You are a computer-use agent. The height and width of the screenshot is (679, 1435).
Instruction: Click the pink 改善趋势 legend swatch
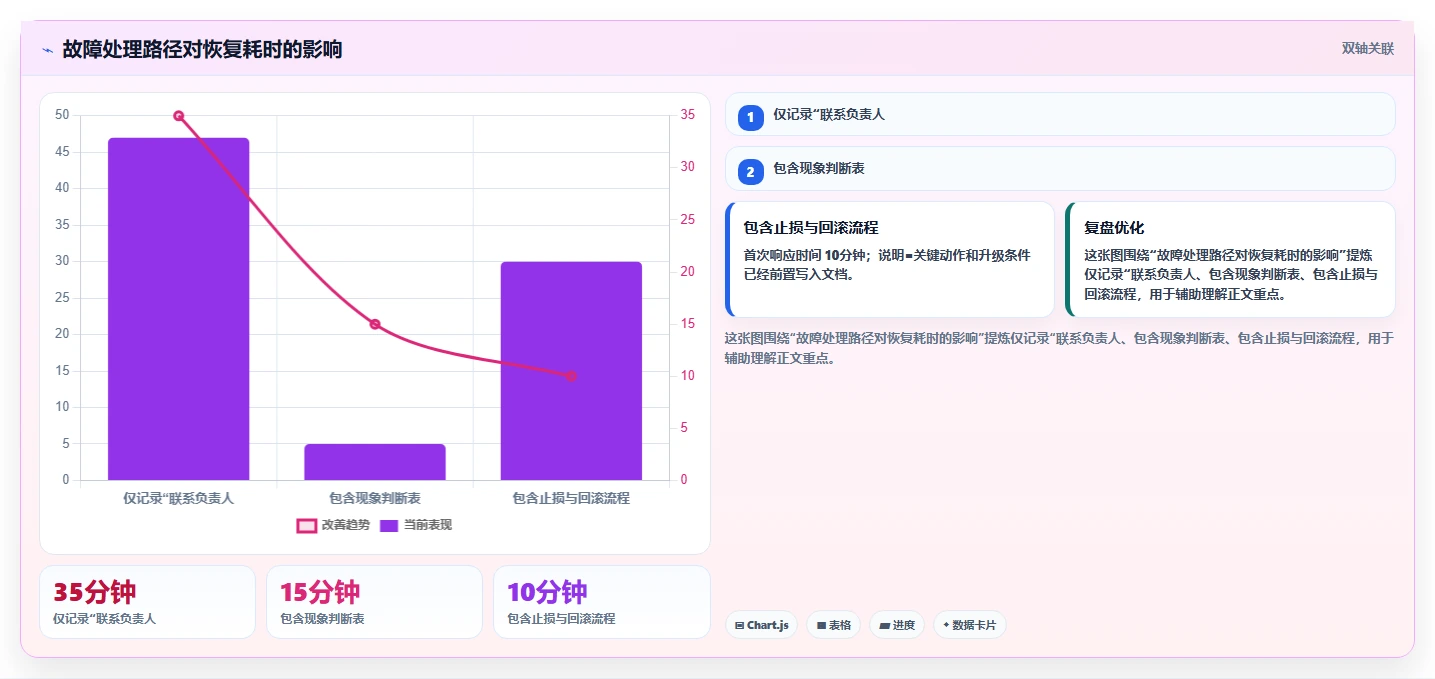[307, 526]
